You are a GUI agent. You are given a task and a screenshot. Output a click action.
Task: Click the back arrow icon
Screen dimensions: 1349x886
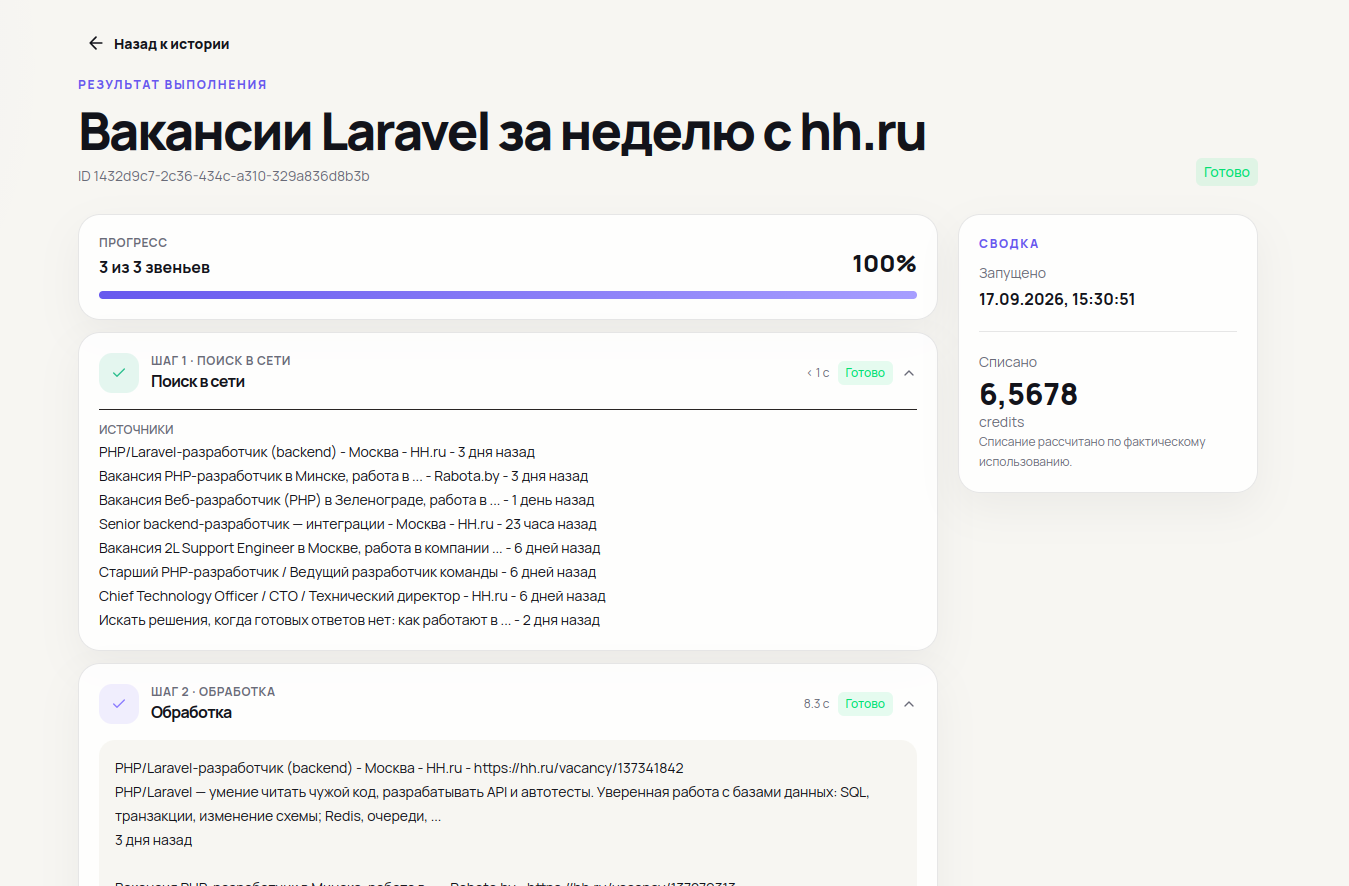(x=96, y=43)
